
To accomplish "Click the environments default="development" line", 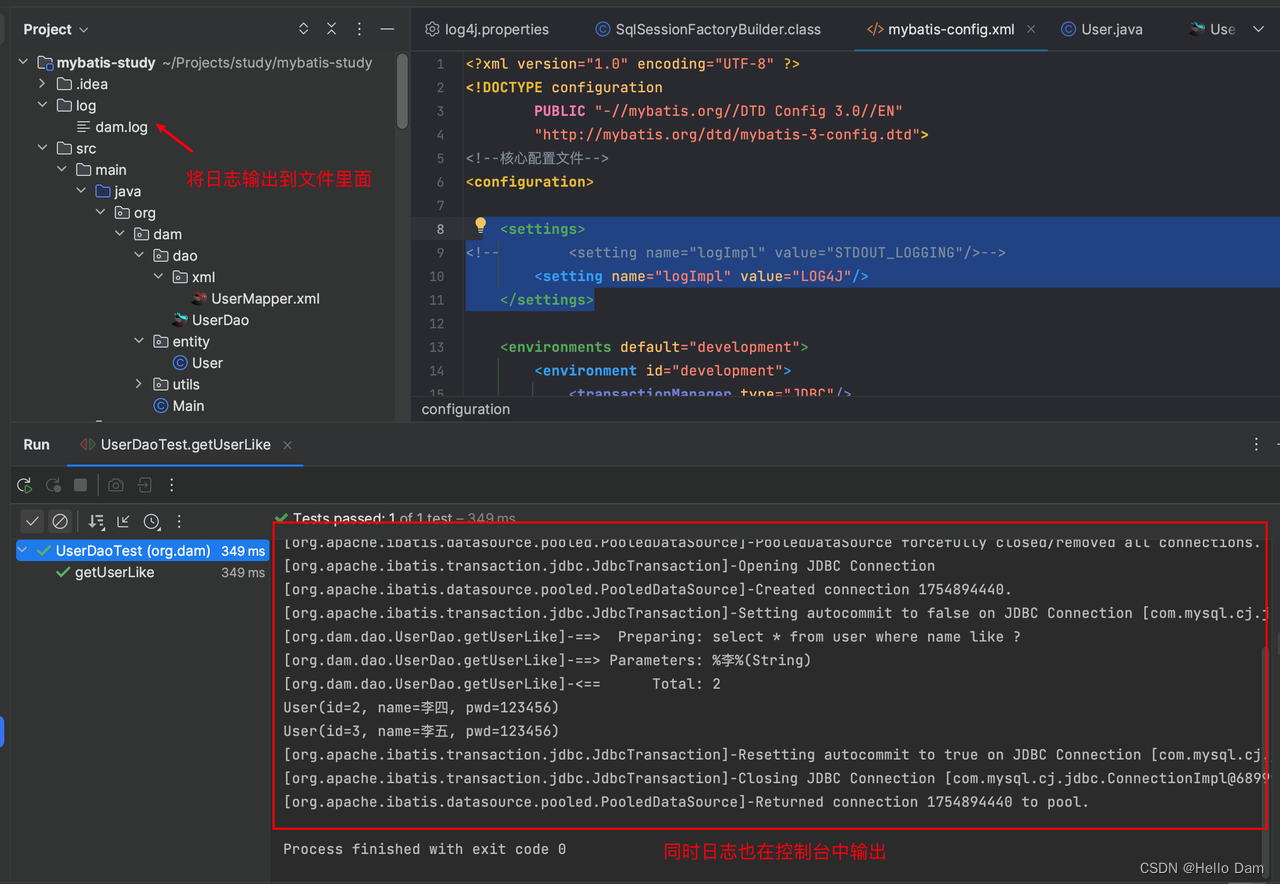I will (x=654, y=347).
